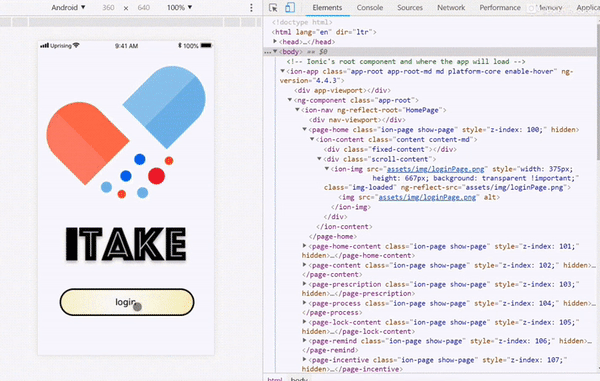Click the wifi icon in phone status bar
The image size is (600, 381).
[x=76, y=46]
